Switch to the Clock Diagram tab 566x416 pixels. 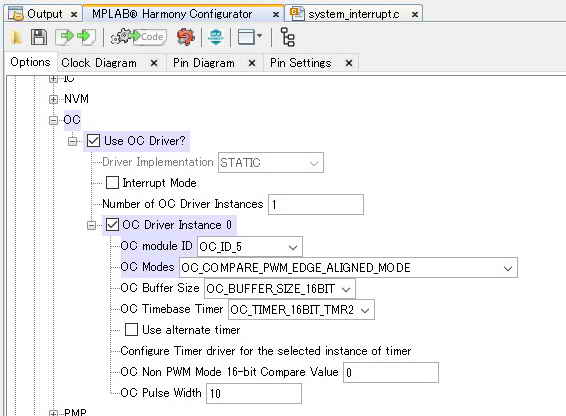(99, 63)
